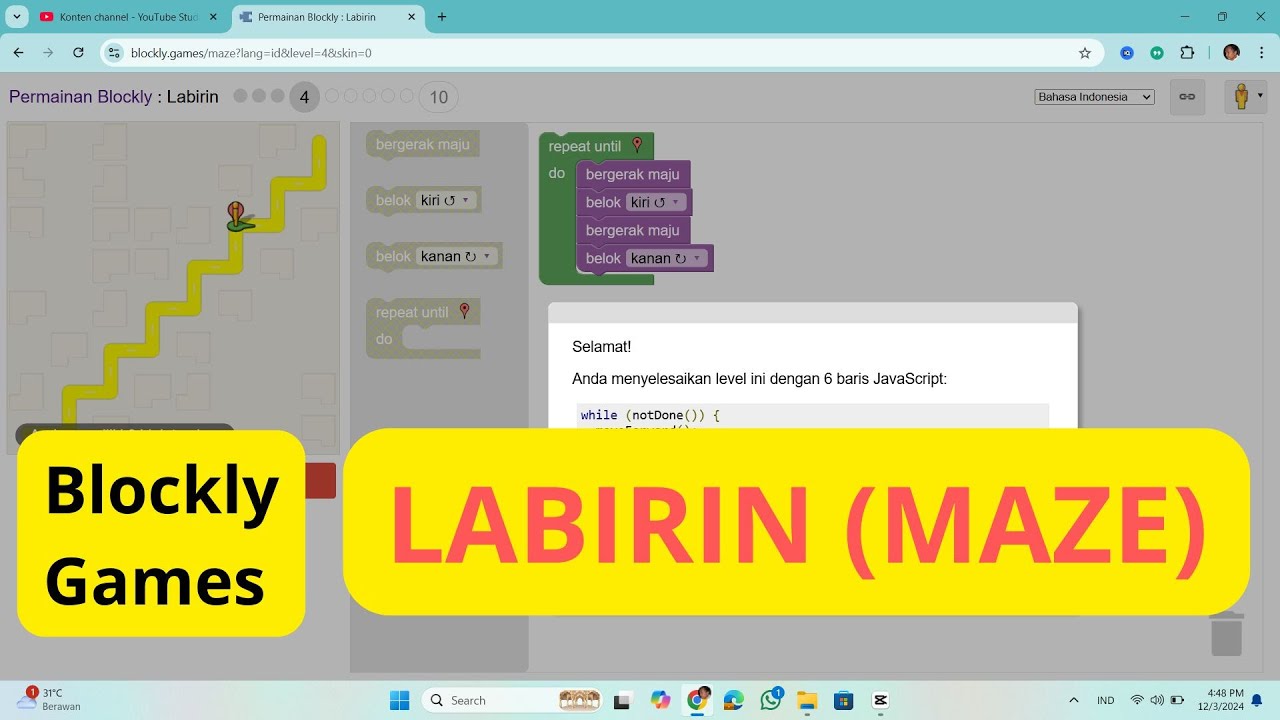1280x720 pixels.
Task: Jump to level 7 dot
Action: [x=369, y=96]
